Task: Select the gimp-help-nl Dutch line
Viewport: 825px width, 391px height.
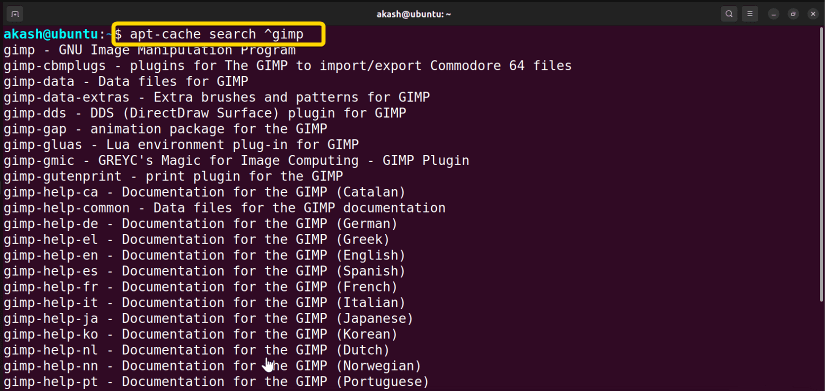Action: (197, 350)
